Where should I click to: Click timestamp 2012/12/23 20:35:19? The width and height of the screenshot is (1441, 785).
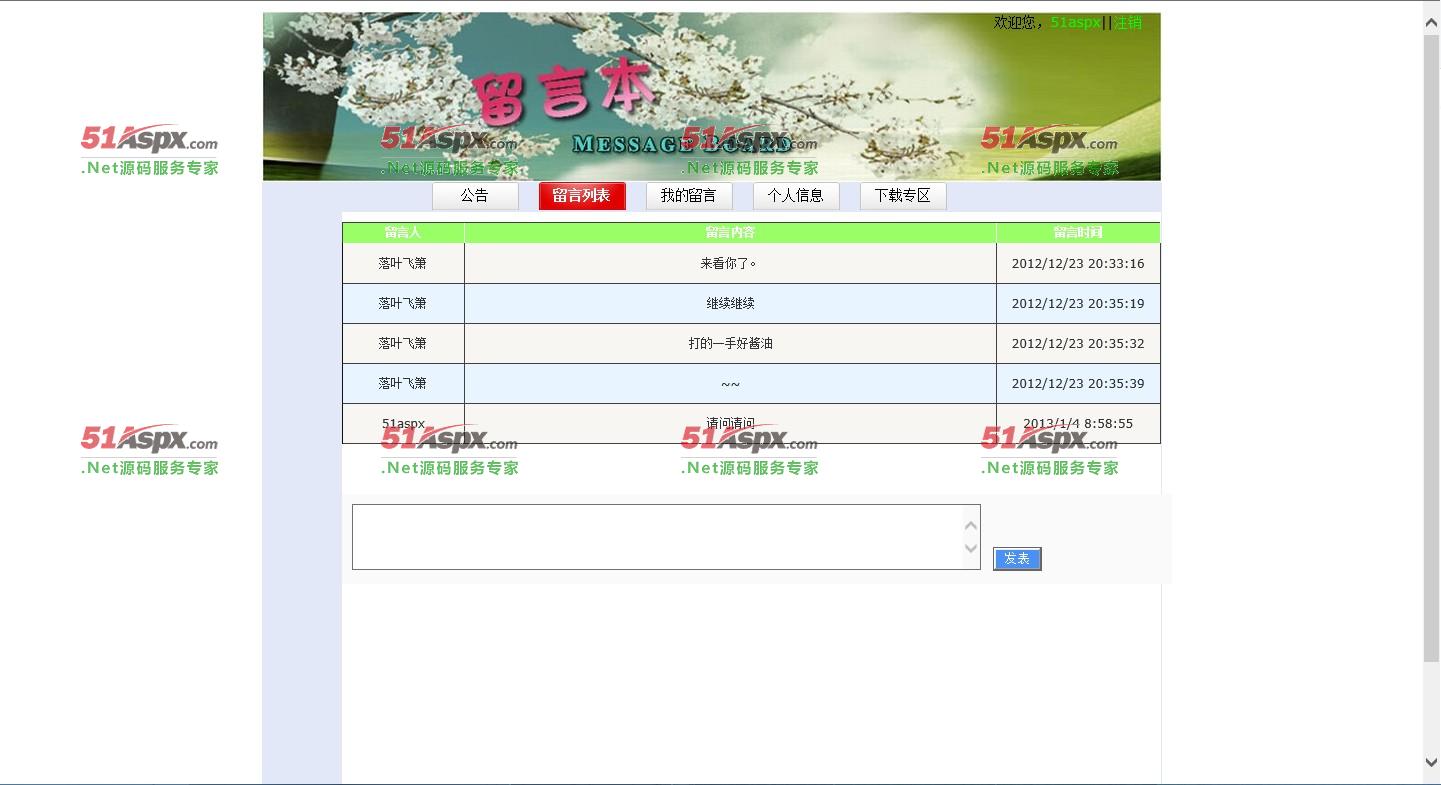point(1078,303)
